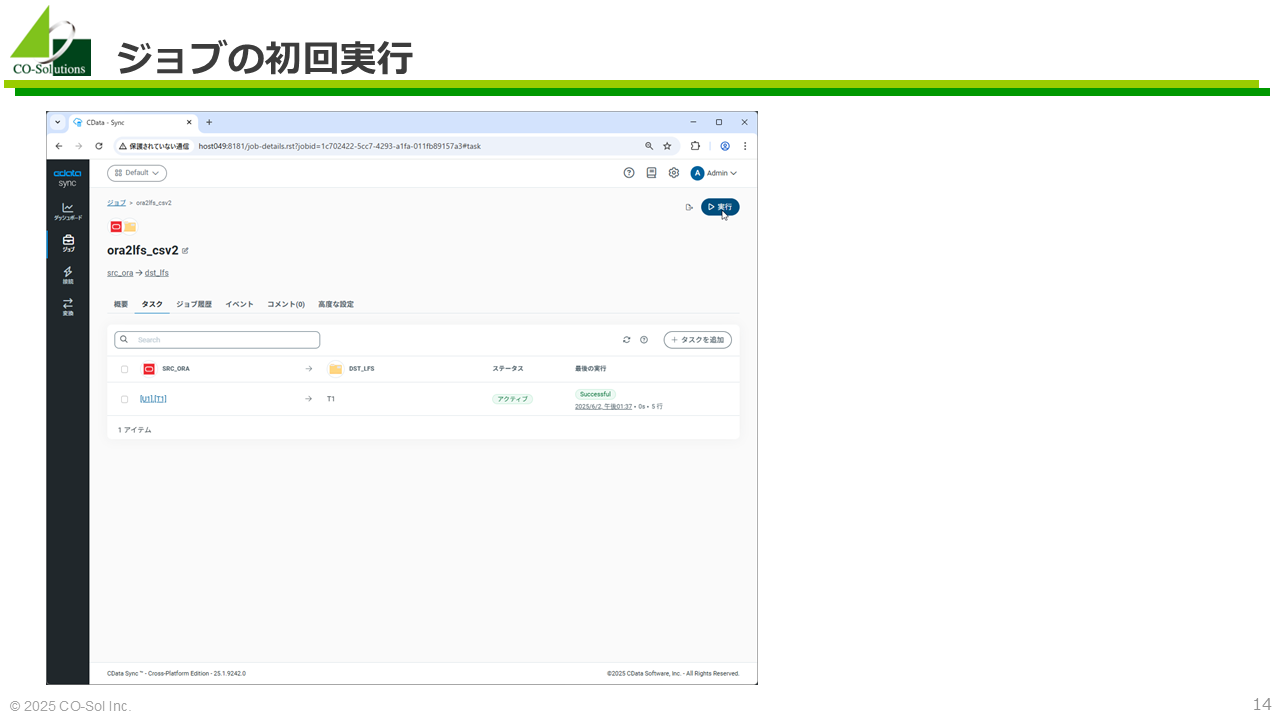Switch to the イベント tab
The height and width of the screenshot is (720, 1280).
tap(239, 304)
